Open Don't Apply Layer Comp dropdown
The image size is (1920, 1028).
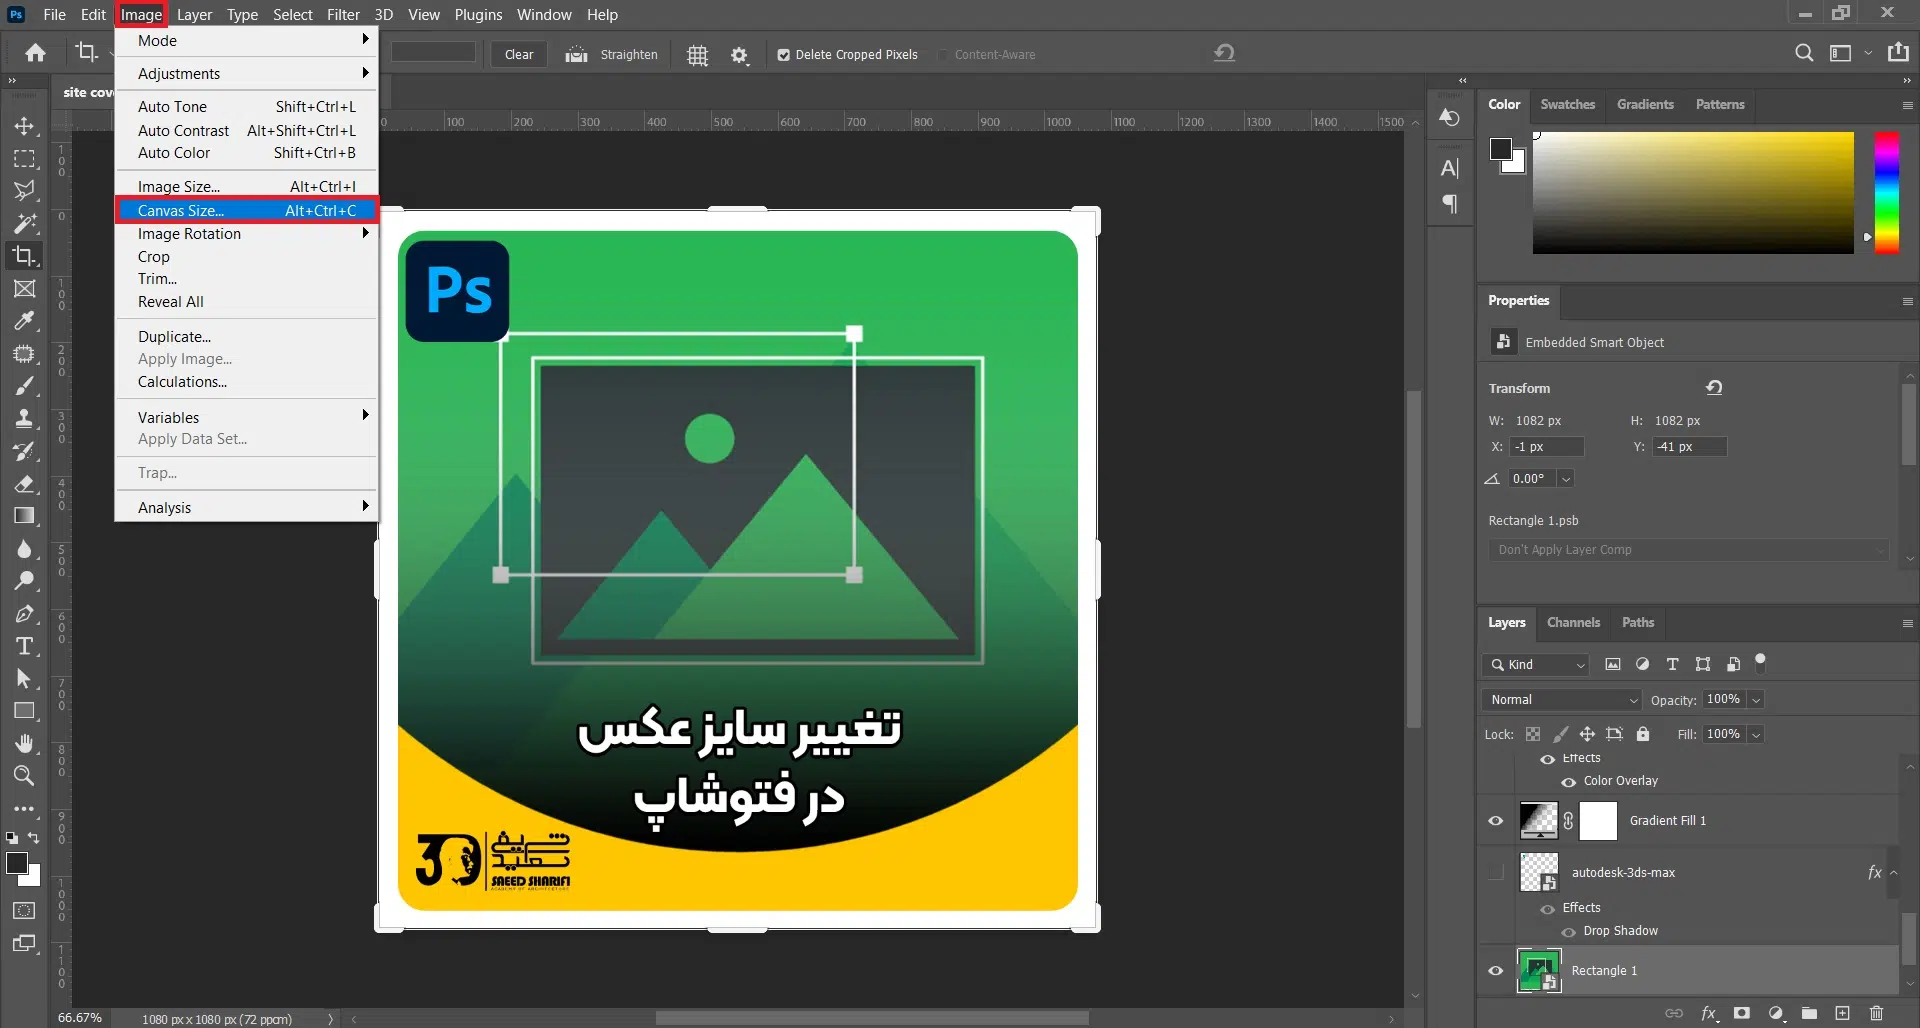click(x=1687, y=550)
